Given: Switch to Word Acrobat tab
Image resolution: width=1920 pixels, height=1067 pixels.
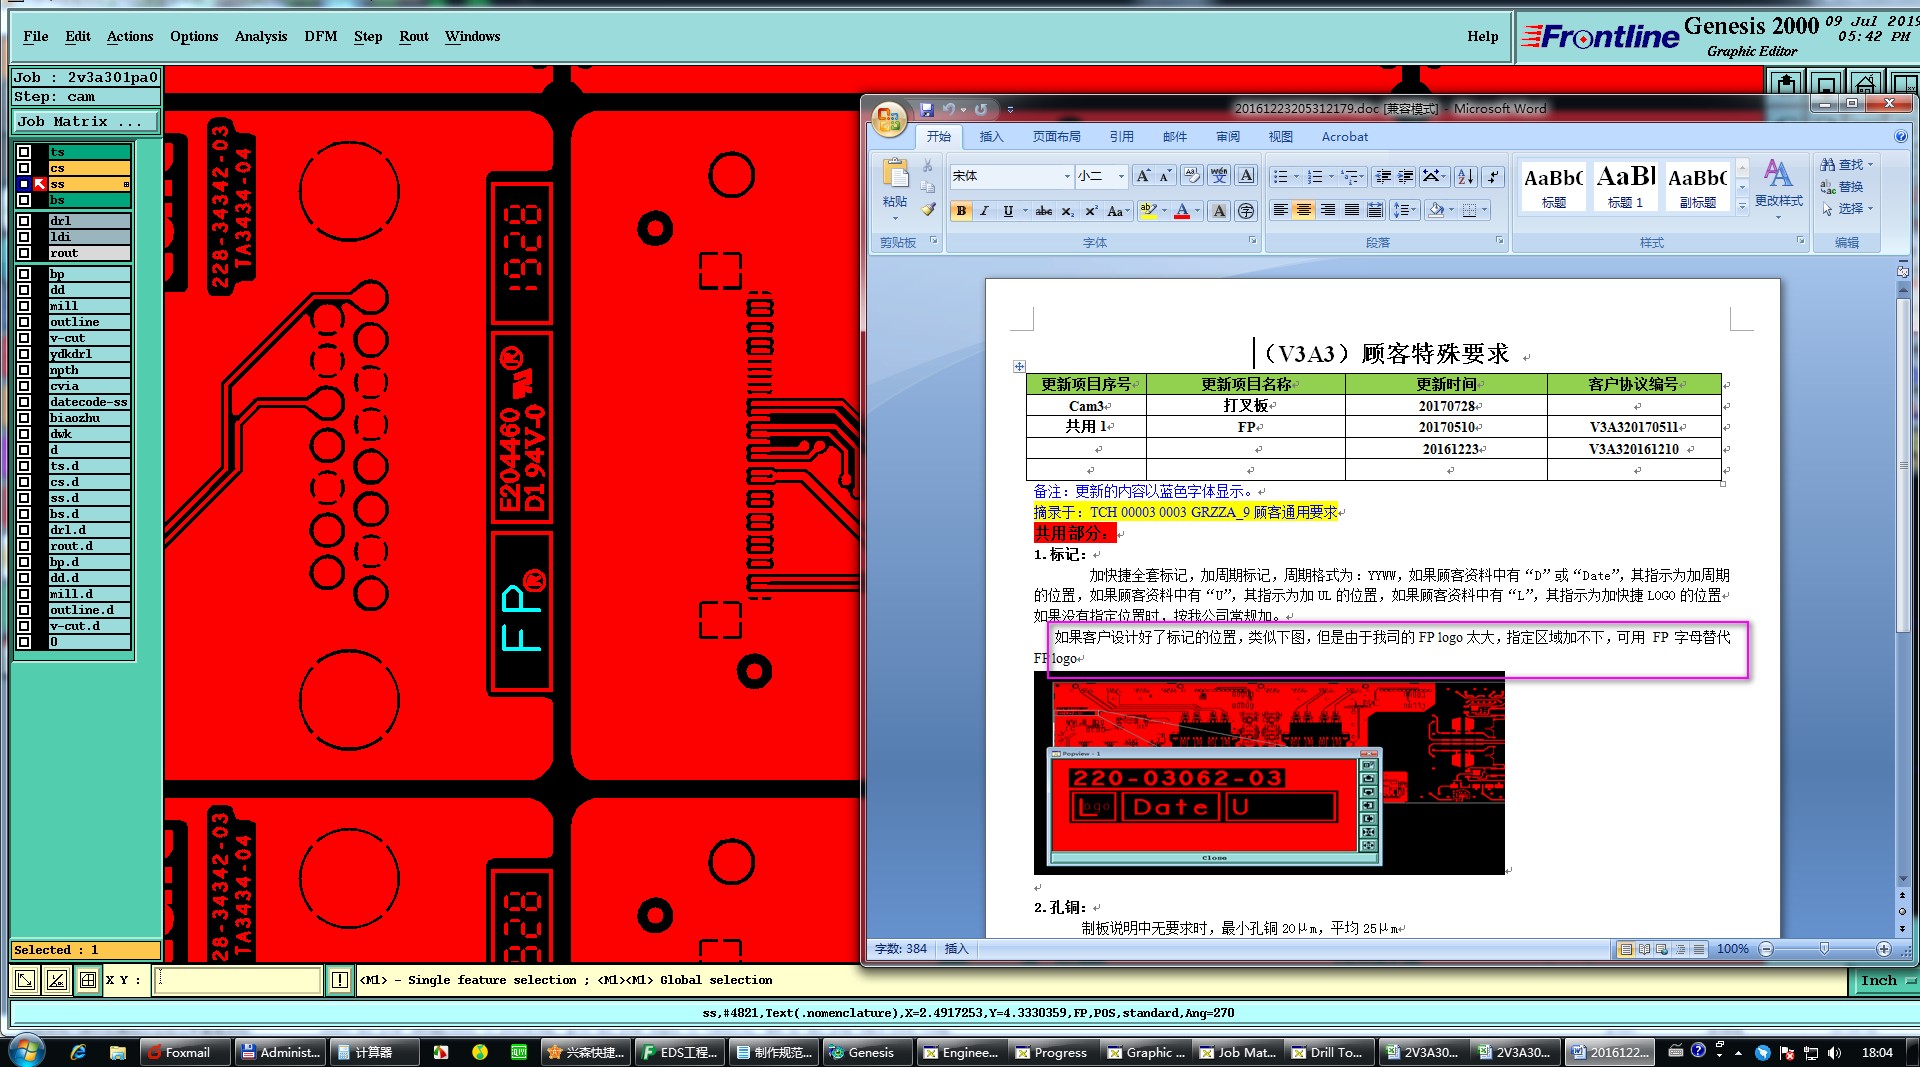Looking at the screenshot, I should point(1345,137).
